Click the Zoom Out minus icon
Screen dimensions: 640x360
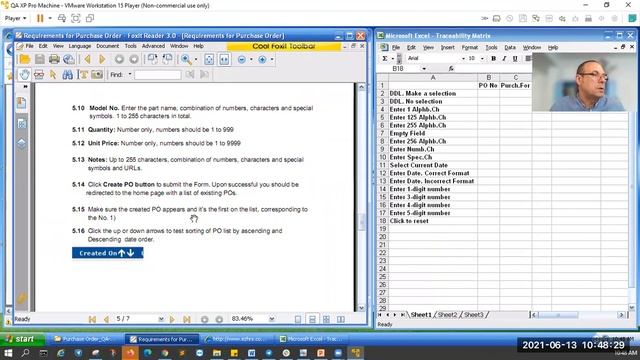tap(242, 60)
